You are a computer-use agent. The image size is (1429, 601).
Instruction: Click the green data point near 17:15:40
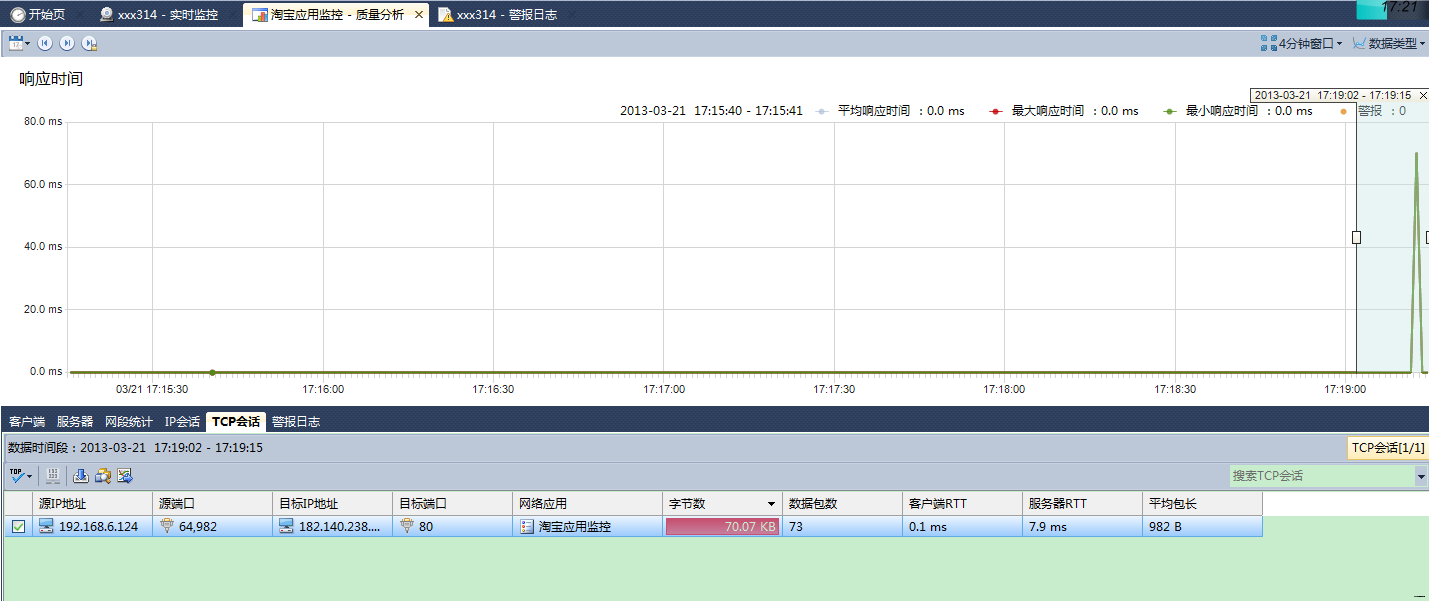(x=212, y=372)
